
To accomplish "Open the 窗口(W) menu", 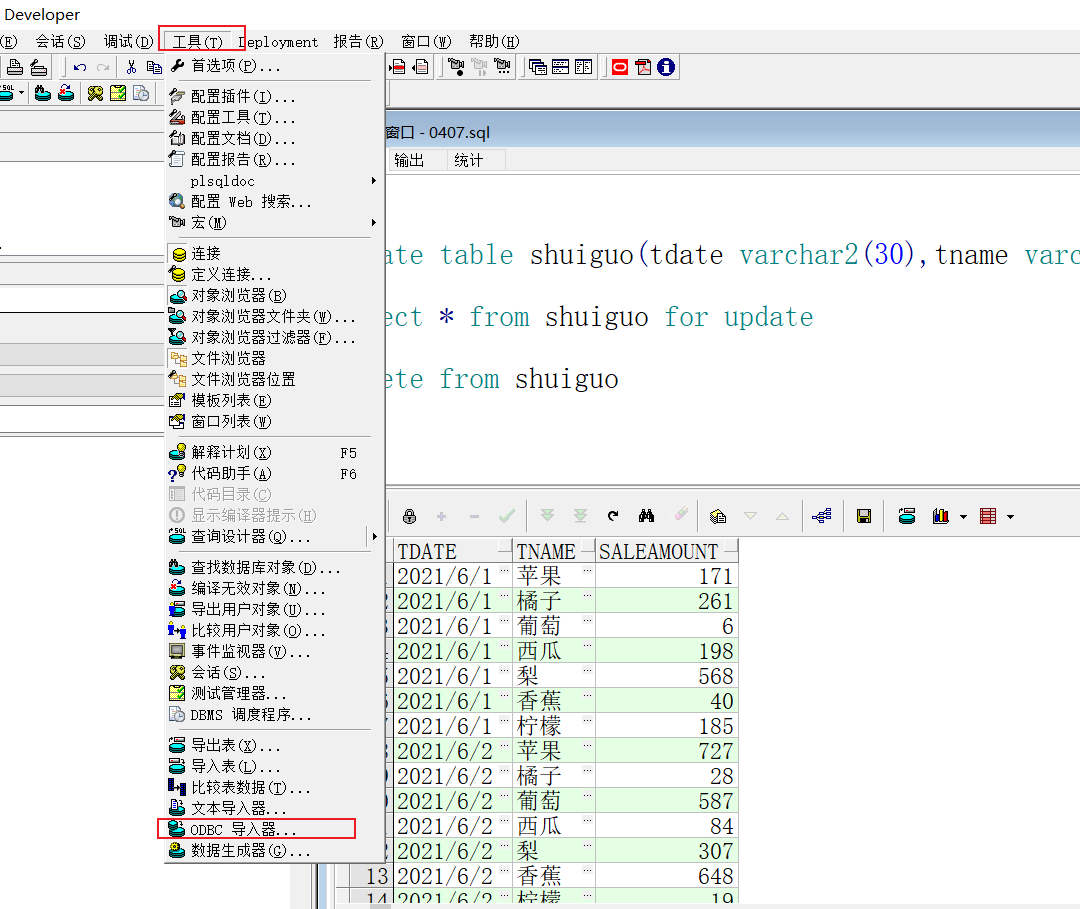I will click(426, 41).
